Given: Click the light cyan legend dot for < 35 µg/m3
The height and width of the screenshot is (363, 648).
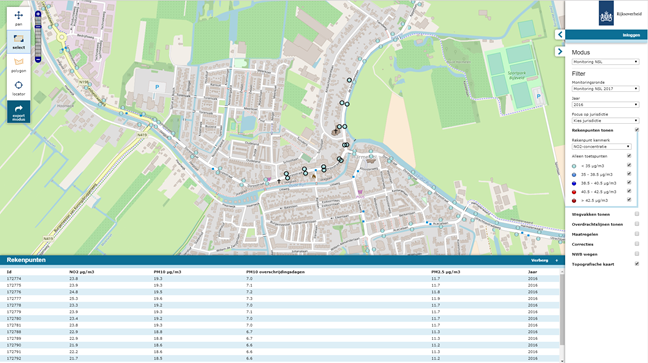Looking at the screenshot, I should pyautogui.click(x=574, y=166).
